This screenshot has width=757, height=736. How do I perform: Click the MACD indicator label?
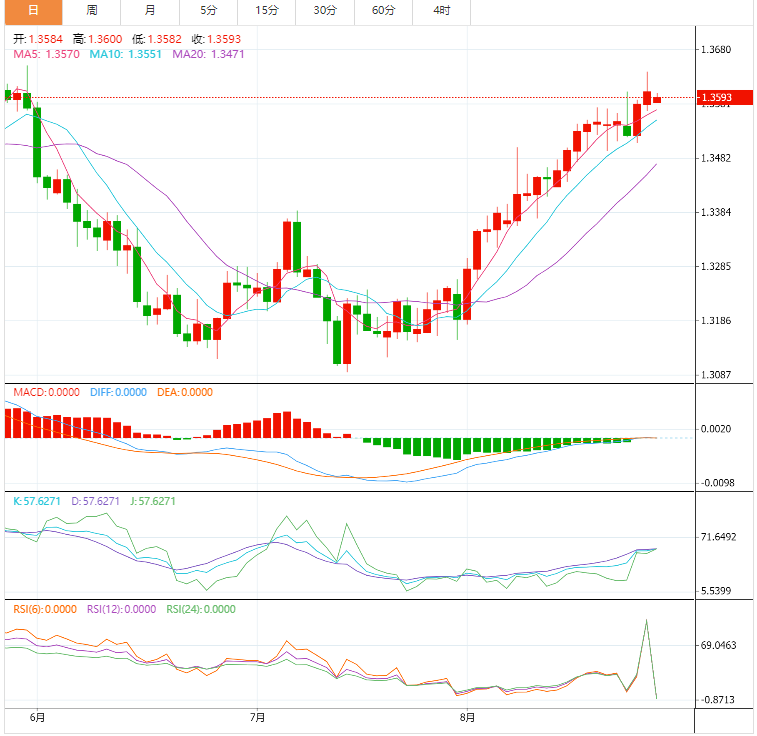(x=44, y=393)
